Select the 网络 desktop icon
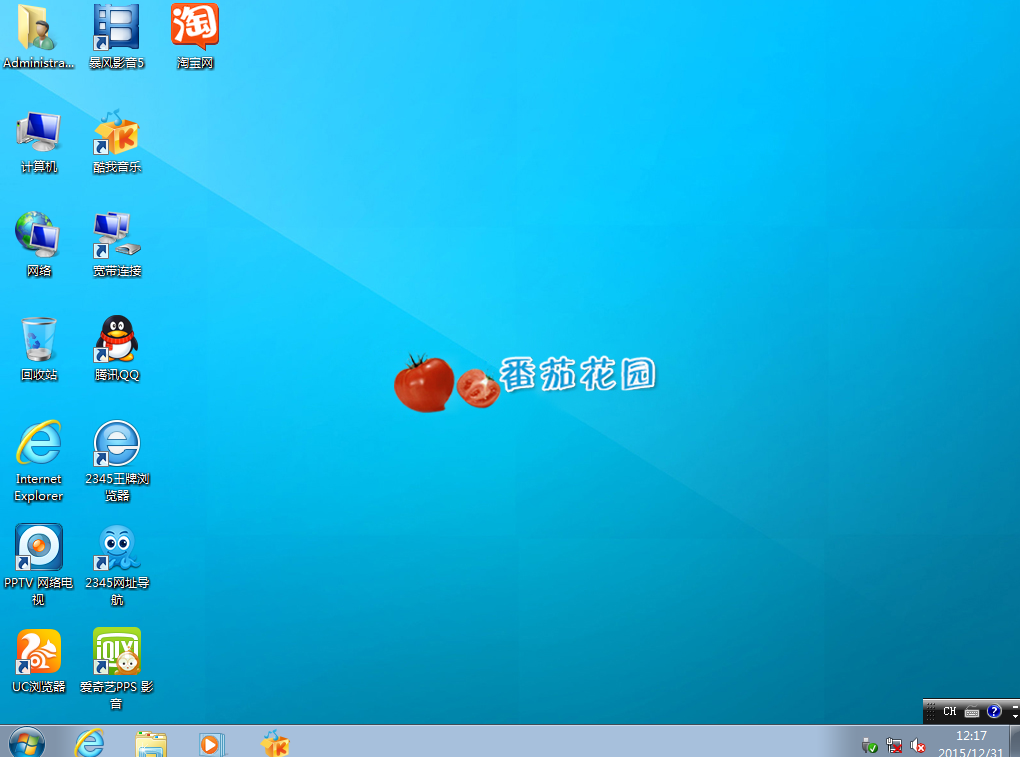The image size is (1020, 757). pyautogui.click(x=38, y=245)
